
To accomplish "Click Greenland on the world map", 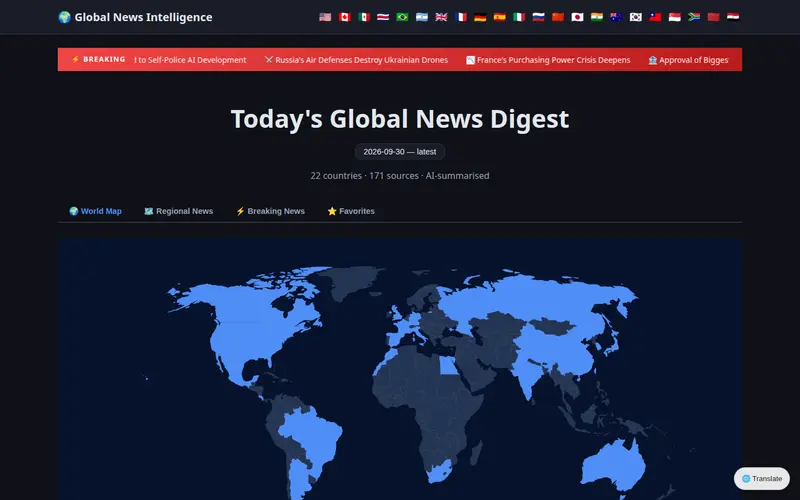I will pos(352,281).
